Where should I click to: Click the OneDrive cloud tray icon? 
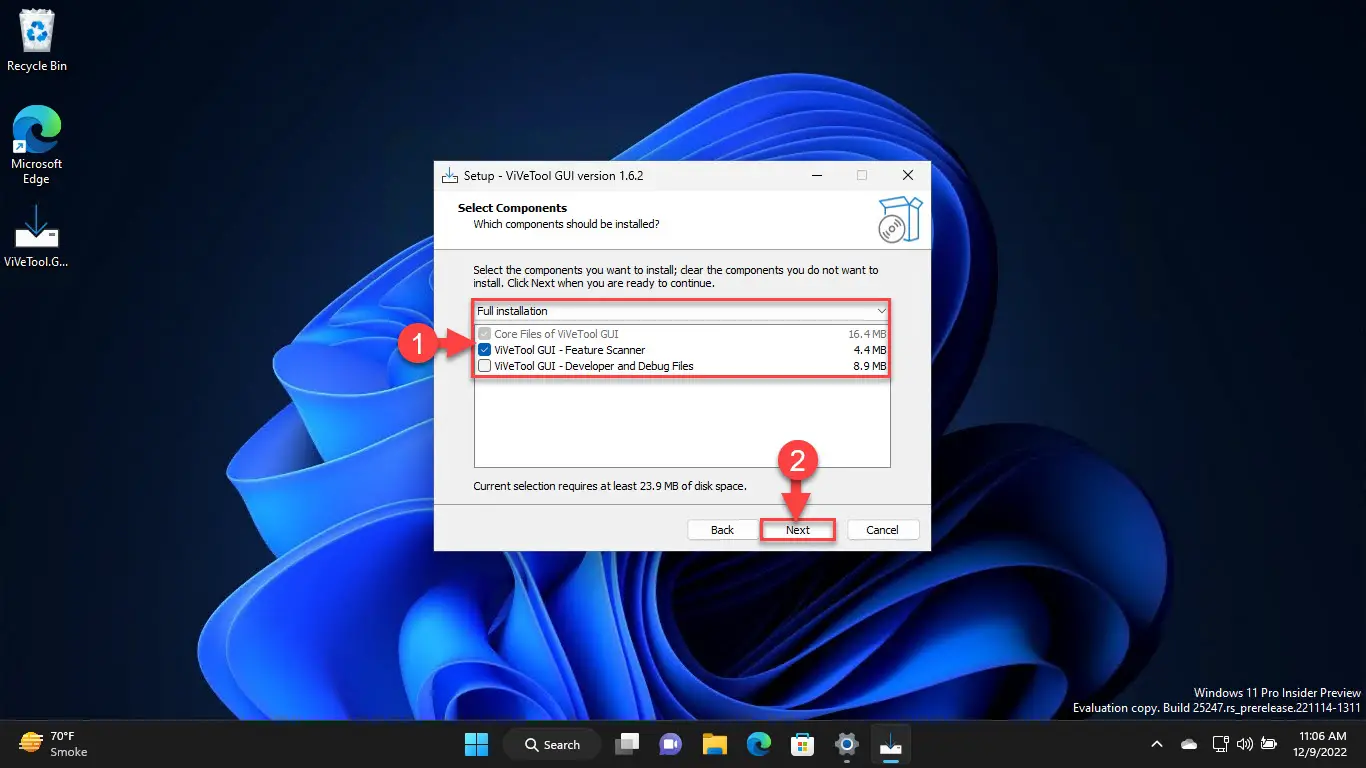[1189, 744]
